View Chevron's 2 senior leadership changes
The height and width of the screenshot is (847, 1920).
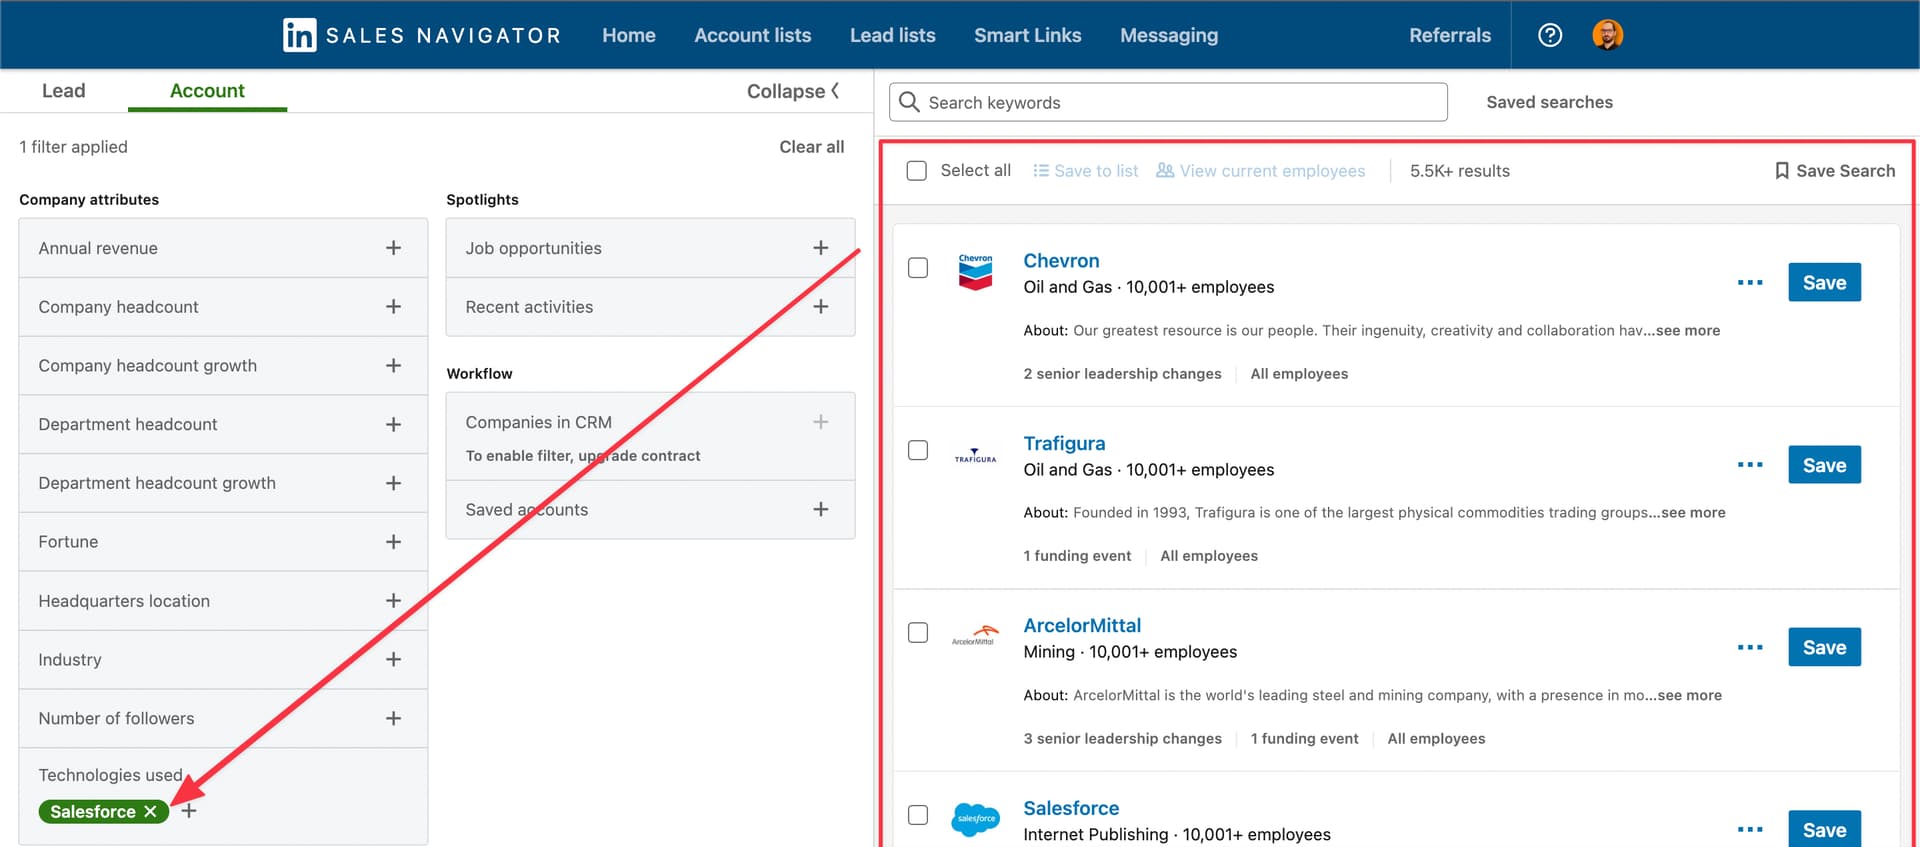[x=1122, y=374]
